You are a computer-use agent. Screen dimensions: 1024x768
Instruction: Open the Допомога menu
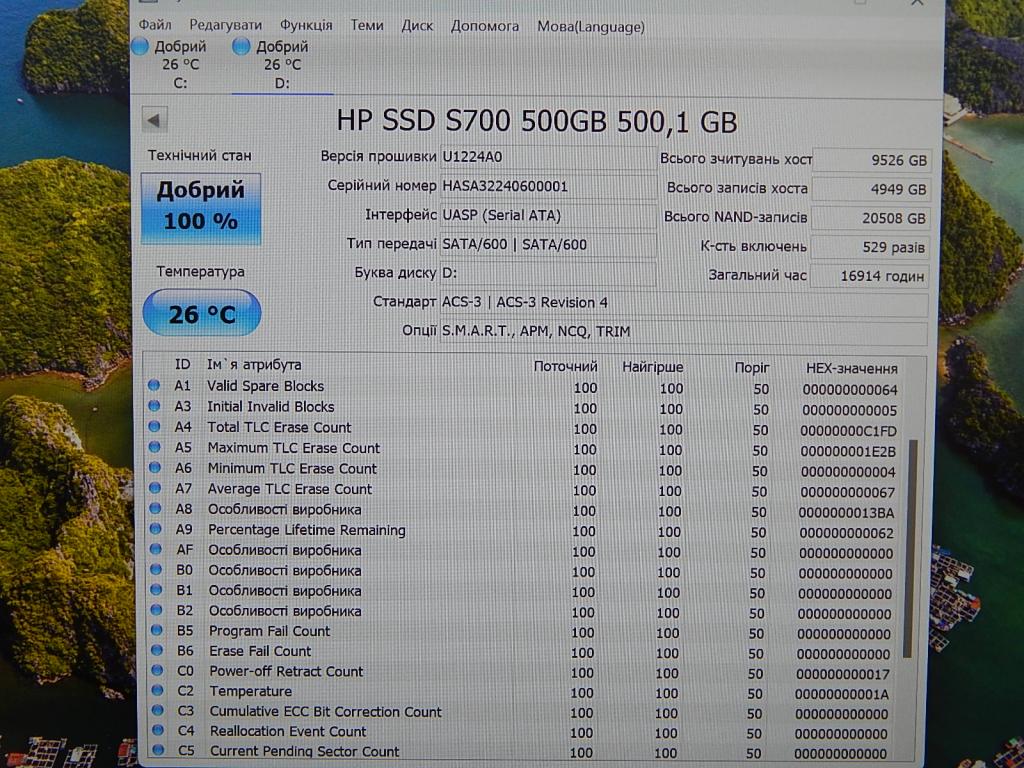(x=485, y=26)
